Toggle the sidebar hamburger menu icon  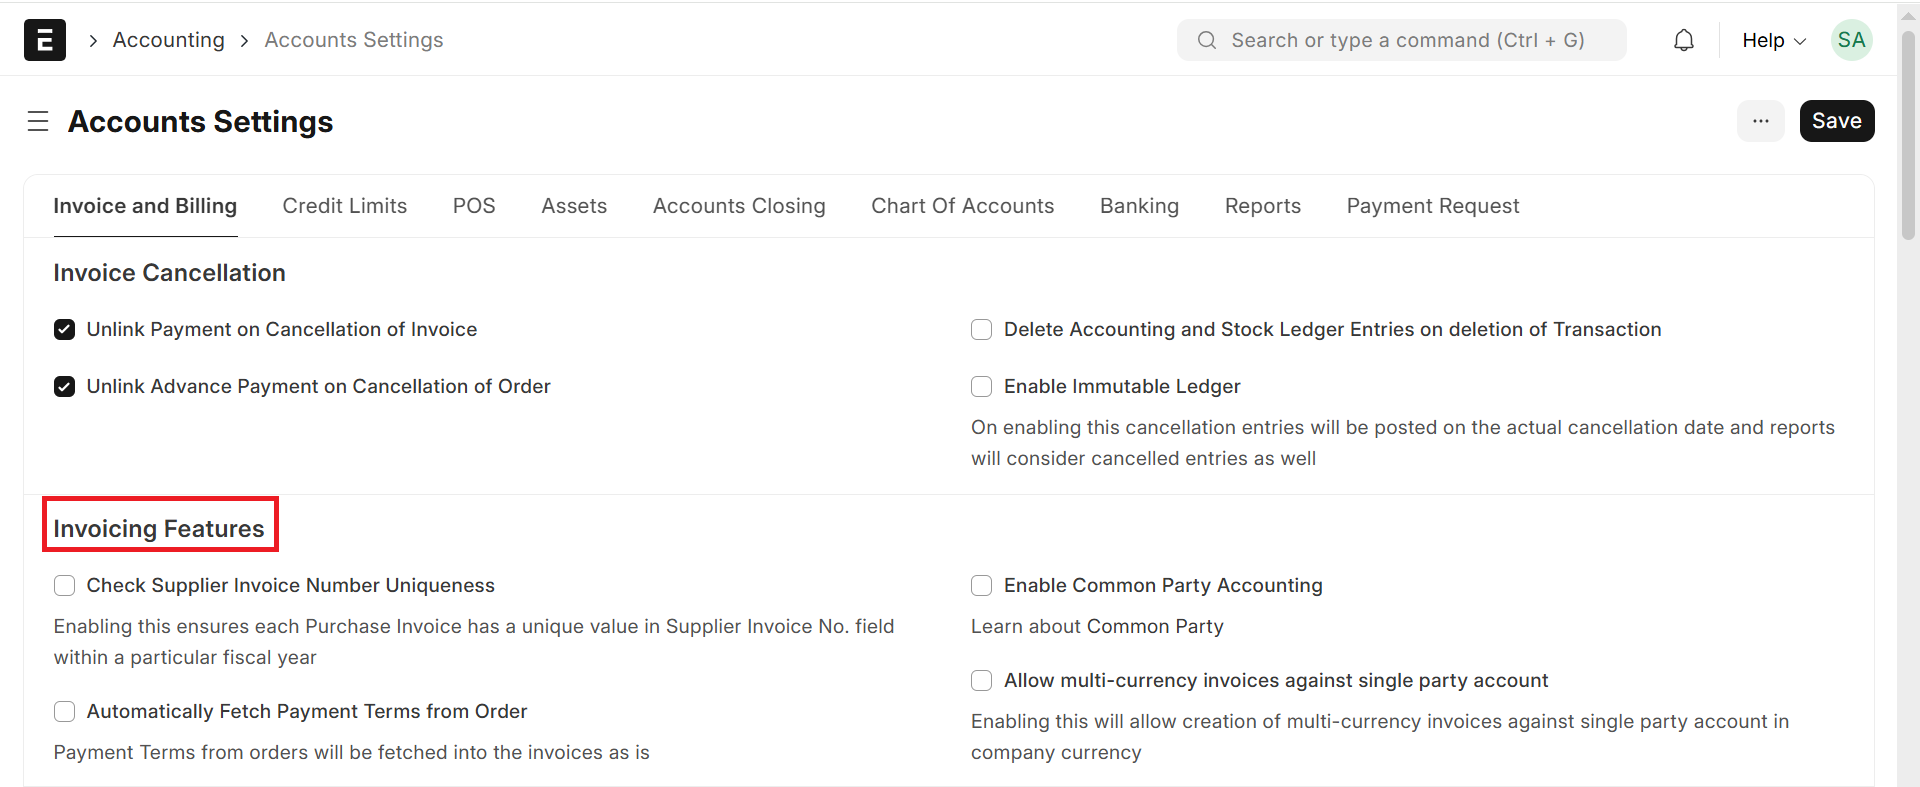pyautogui.click(x=38, y=122)
